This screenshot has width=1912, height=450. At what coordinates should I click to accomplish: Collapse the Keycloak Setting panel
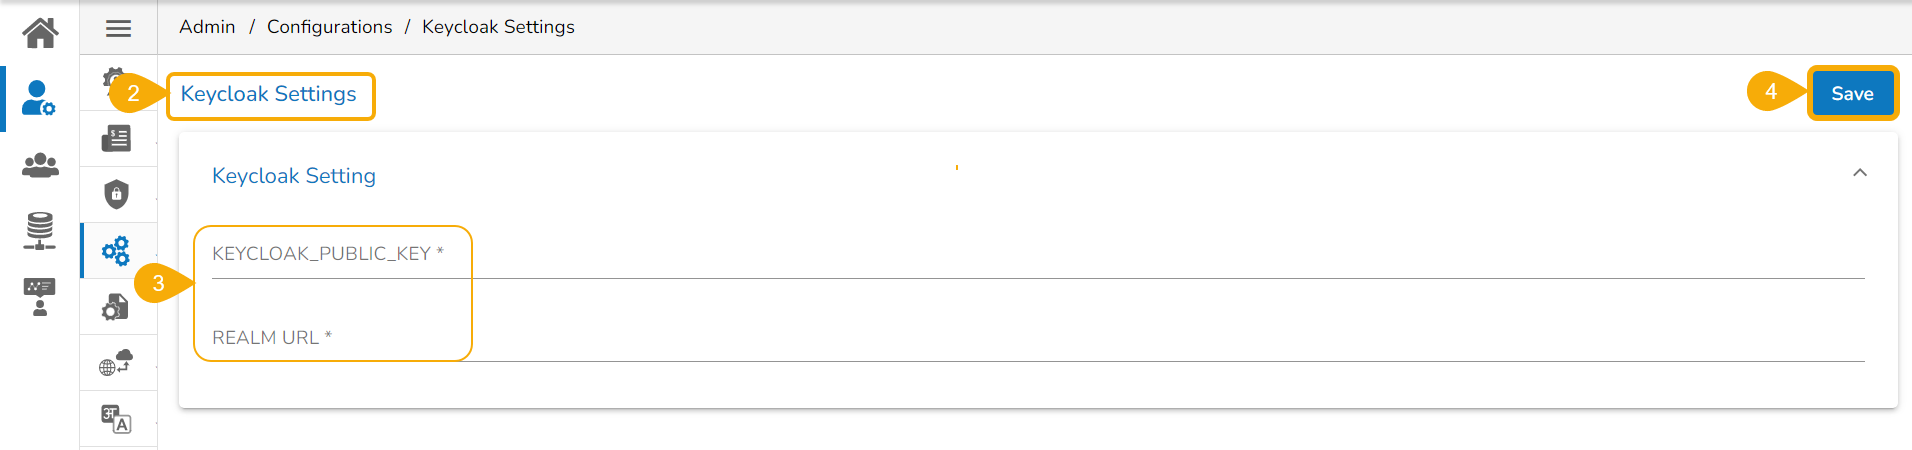click(1859, 173)
